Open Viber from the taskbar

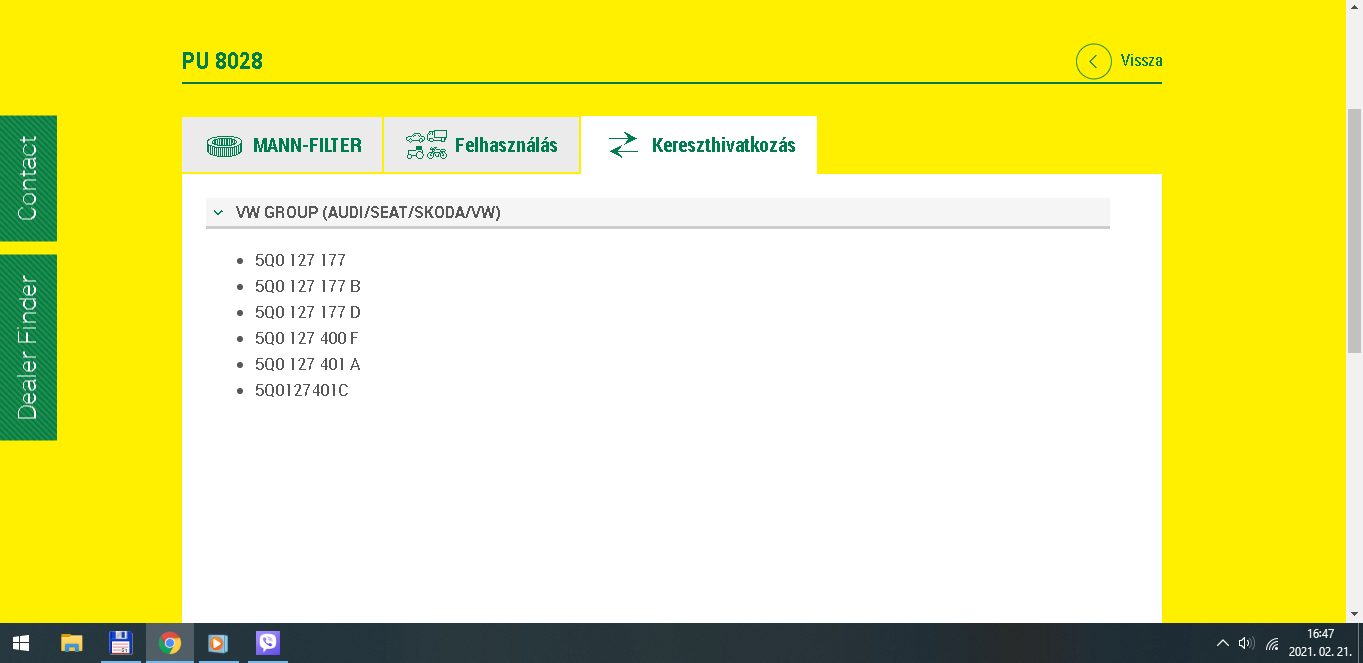(267, 643)
